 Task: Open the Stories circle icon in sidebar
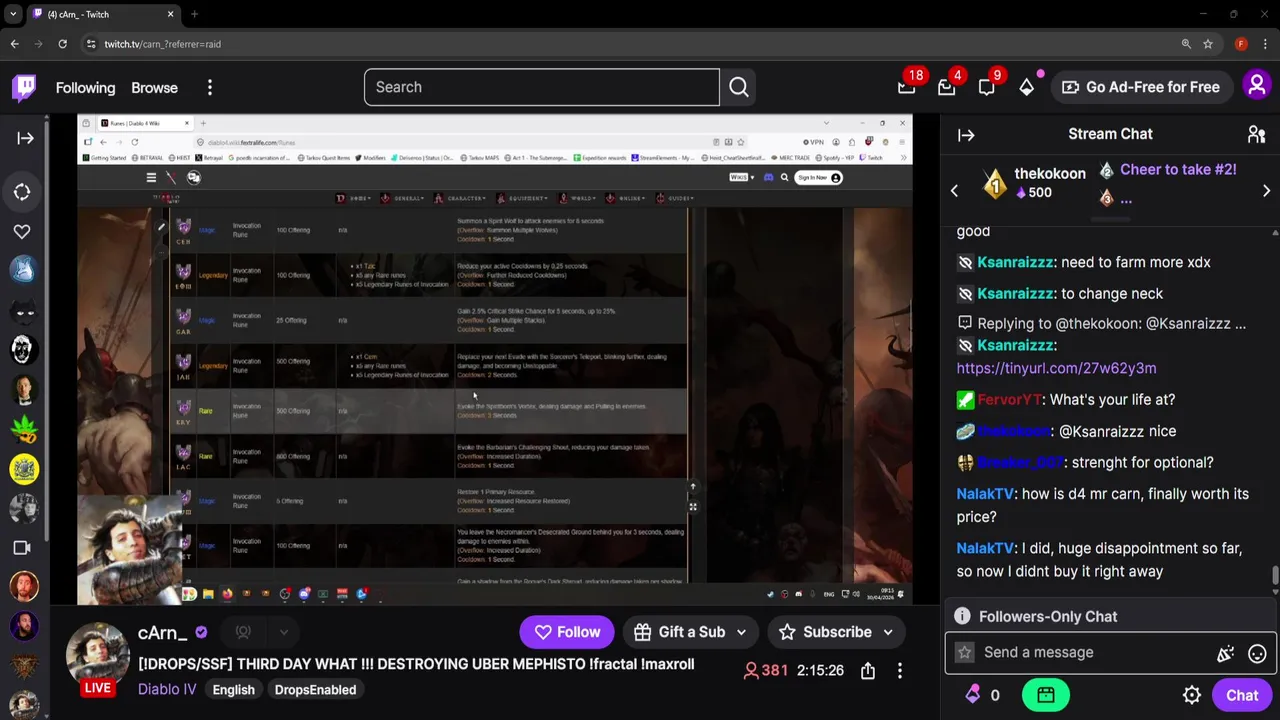tap(22, 192)
